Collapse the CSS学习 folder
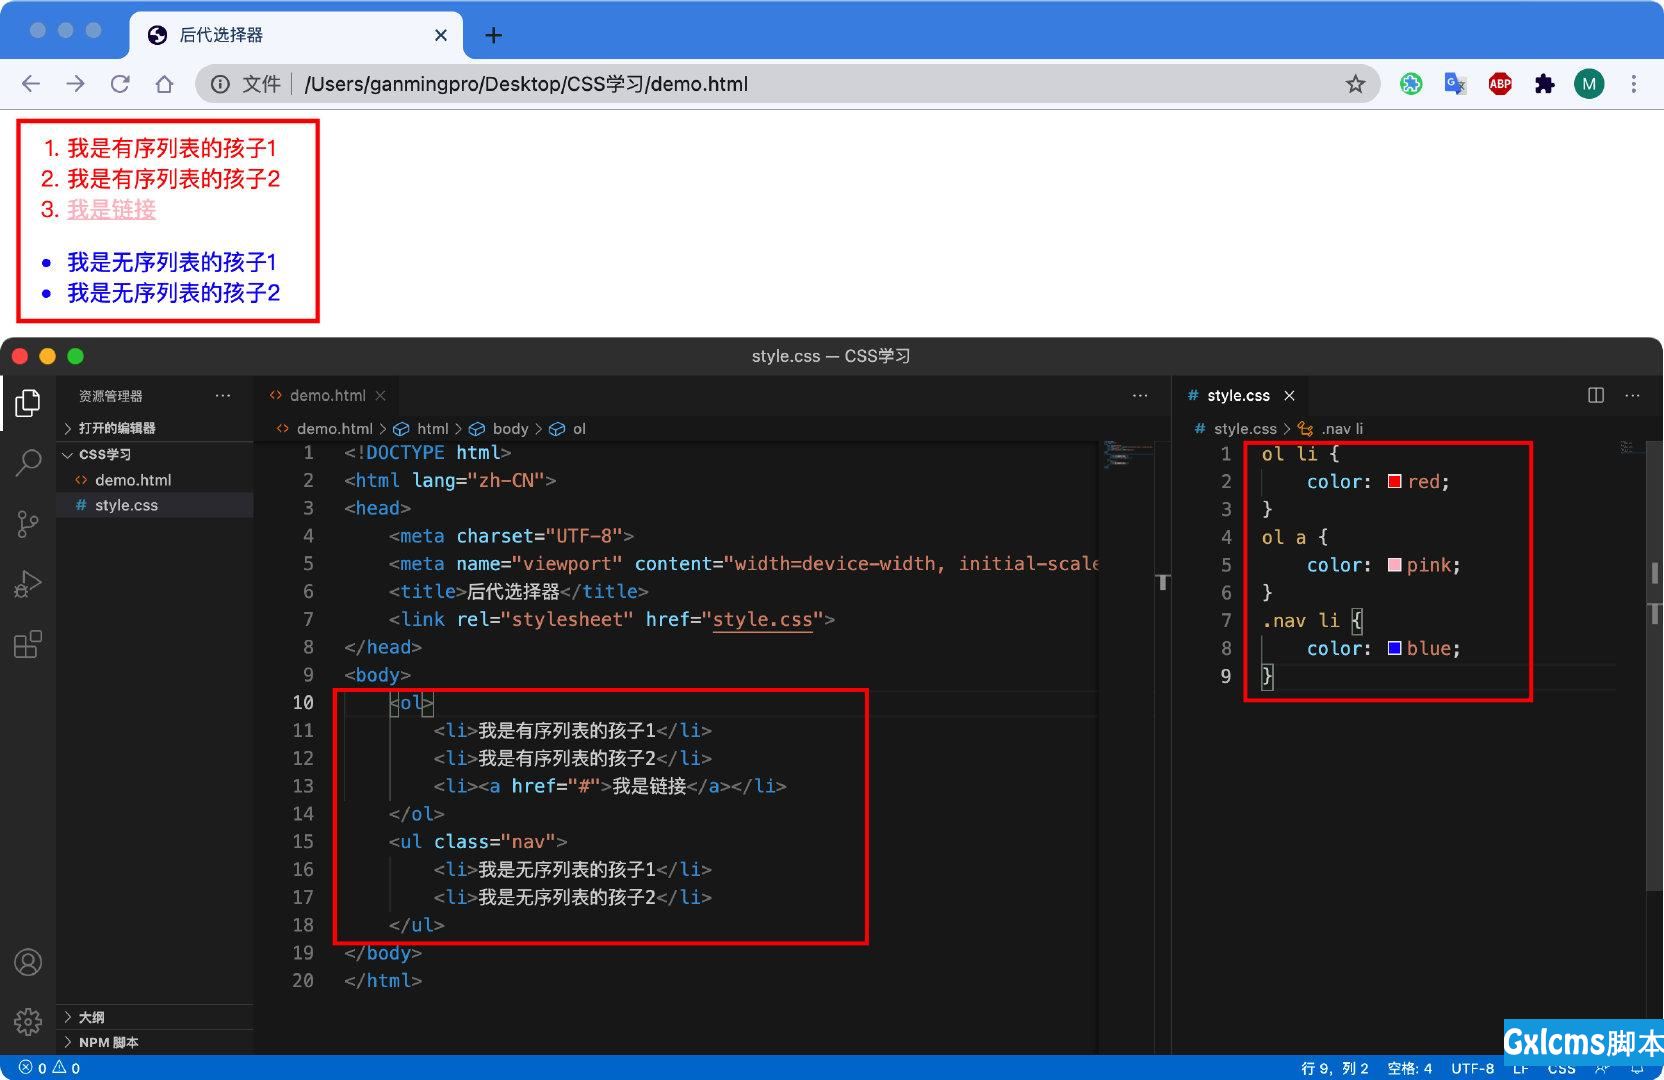Screen dimensions: 1664x1080 tap(104, 454)
